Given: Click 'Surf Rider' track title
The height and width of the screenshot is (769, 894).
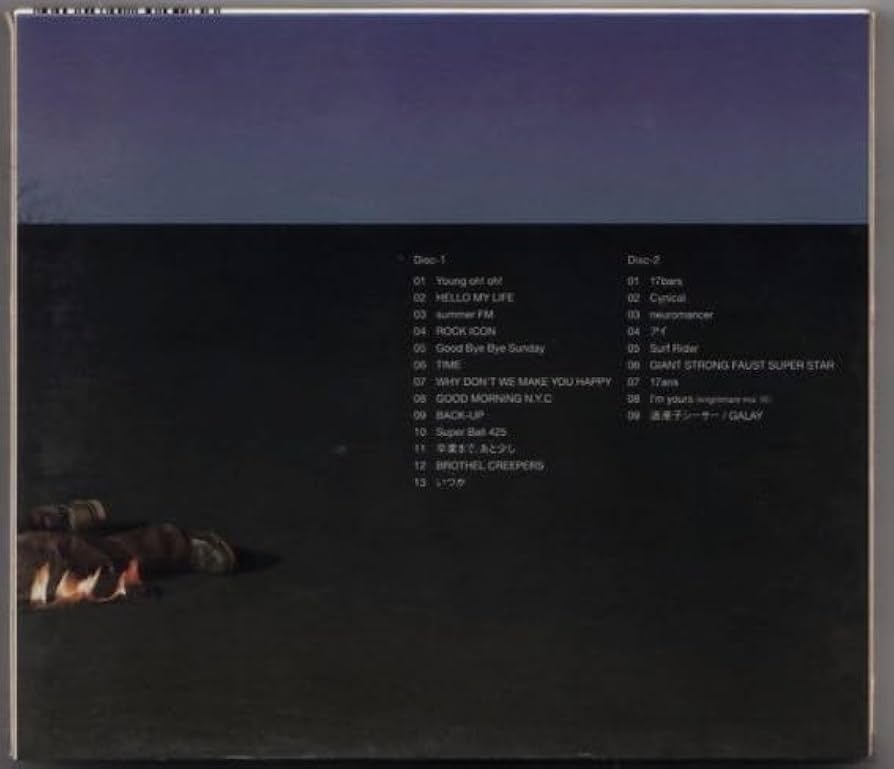Looking at the screenshot, I should [673, 348].
